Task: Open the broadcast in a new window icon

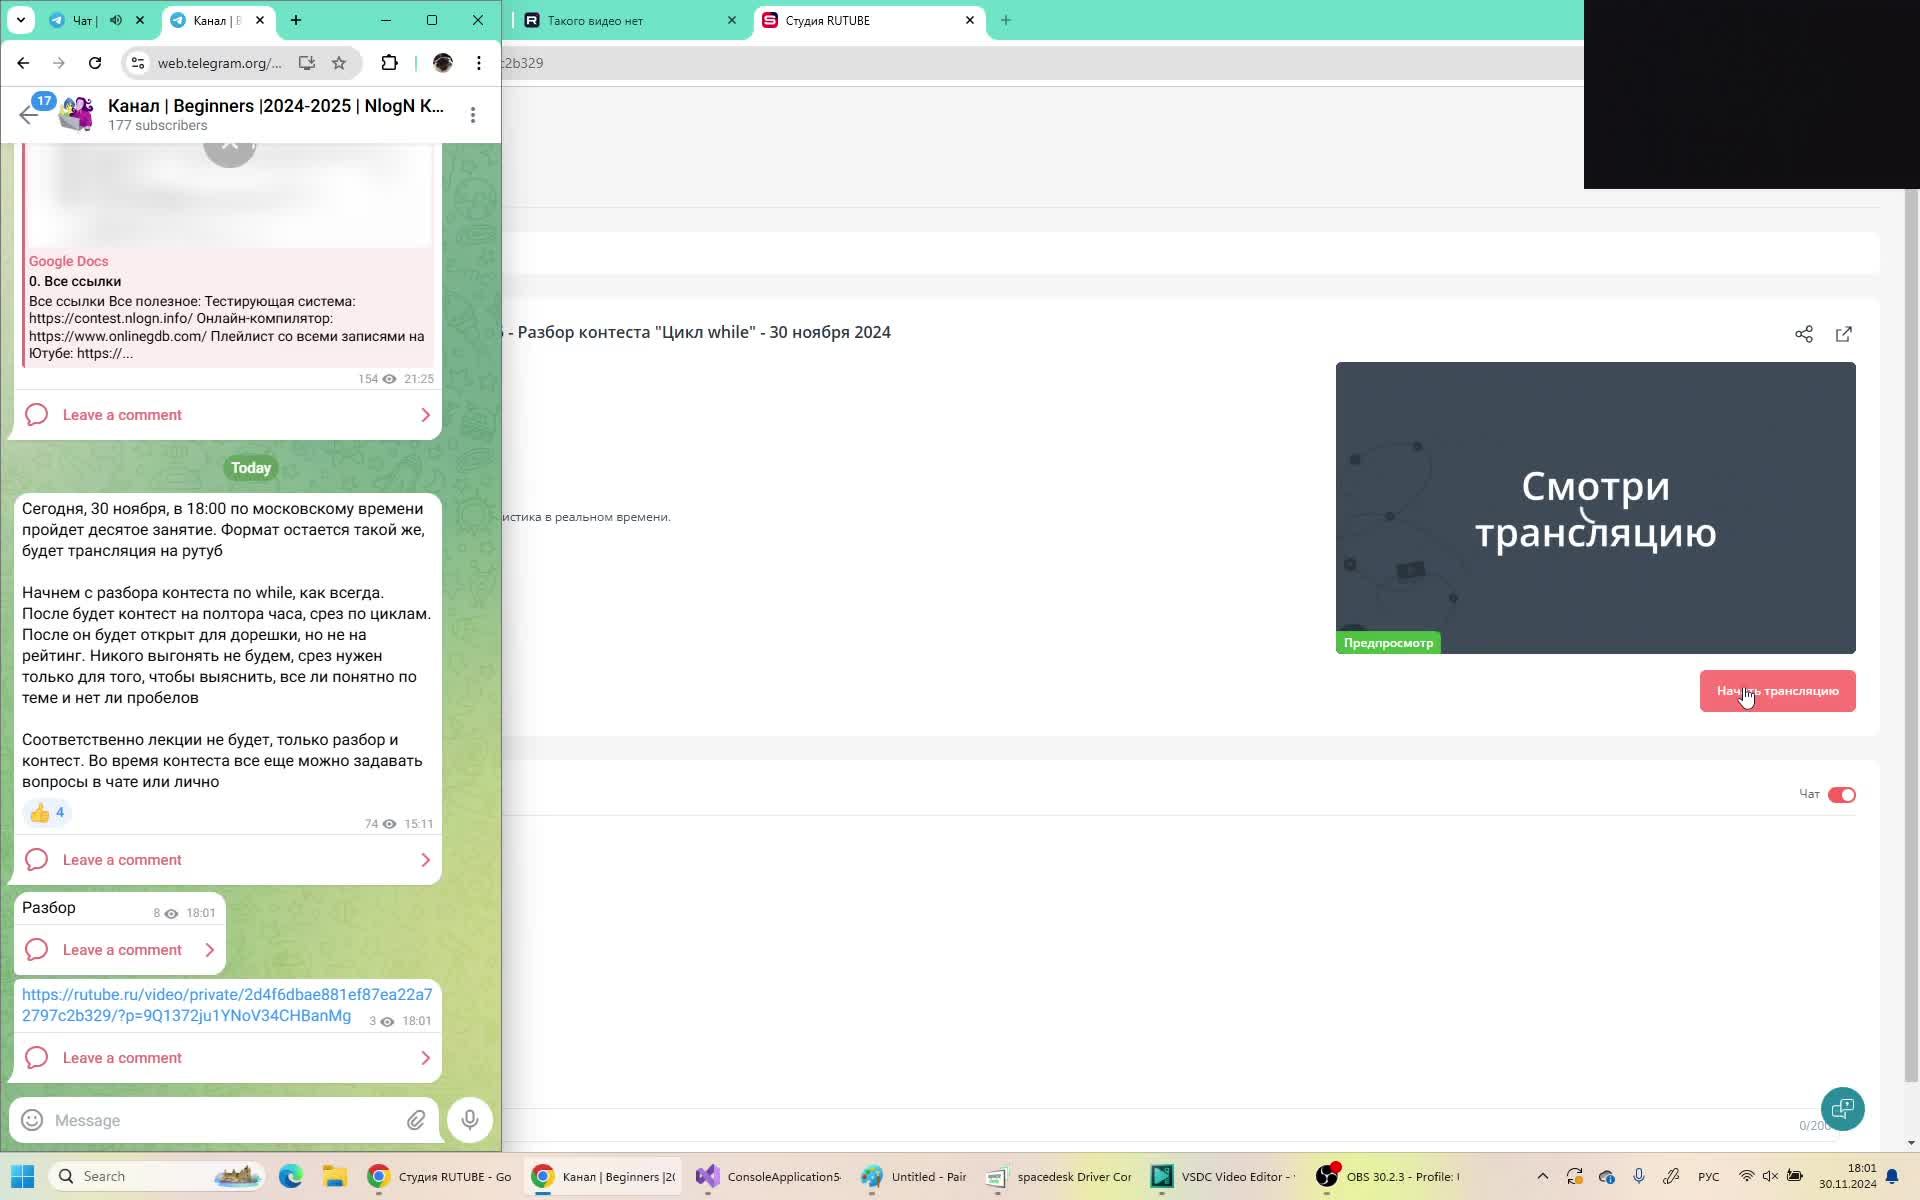Action: point(1843,334)
